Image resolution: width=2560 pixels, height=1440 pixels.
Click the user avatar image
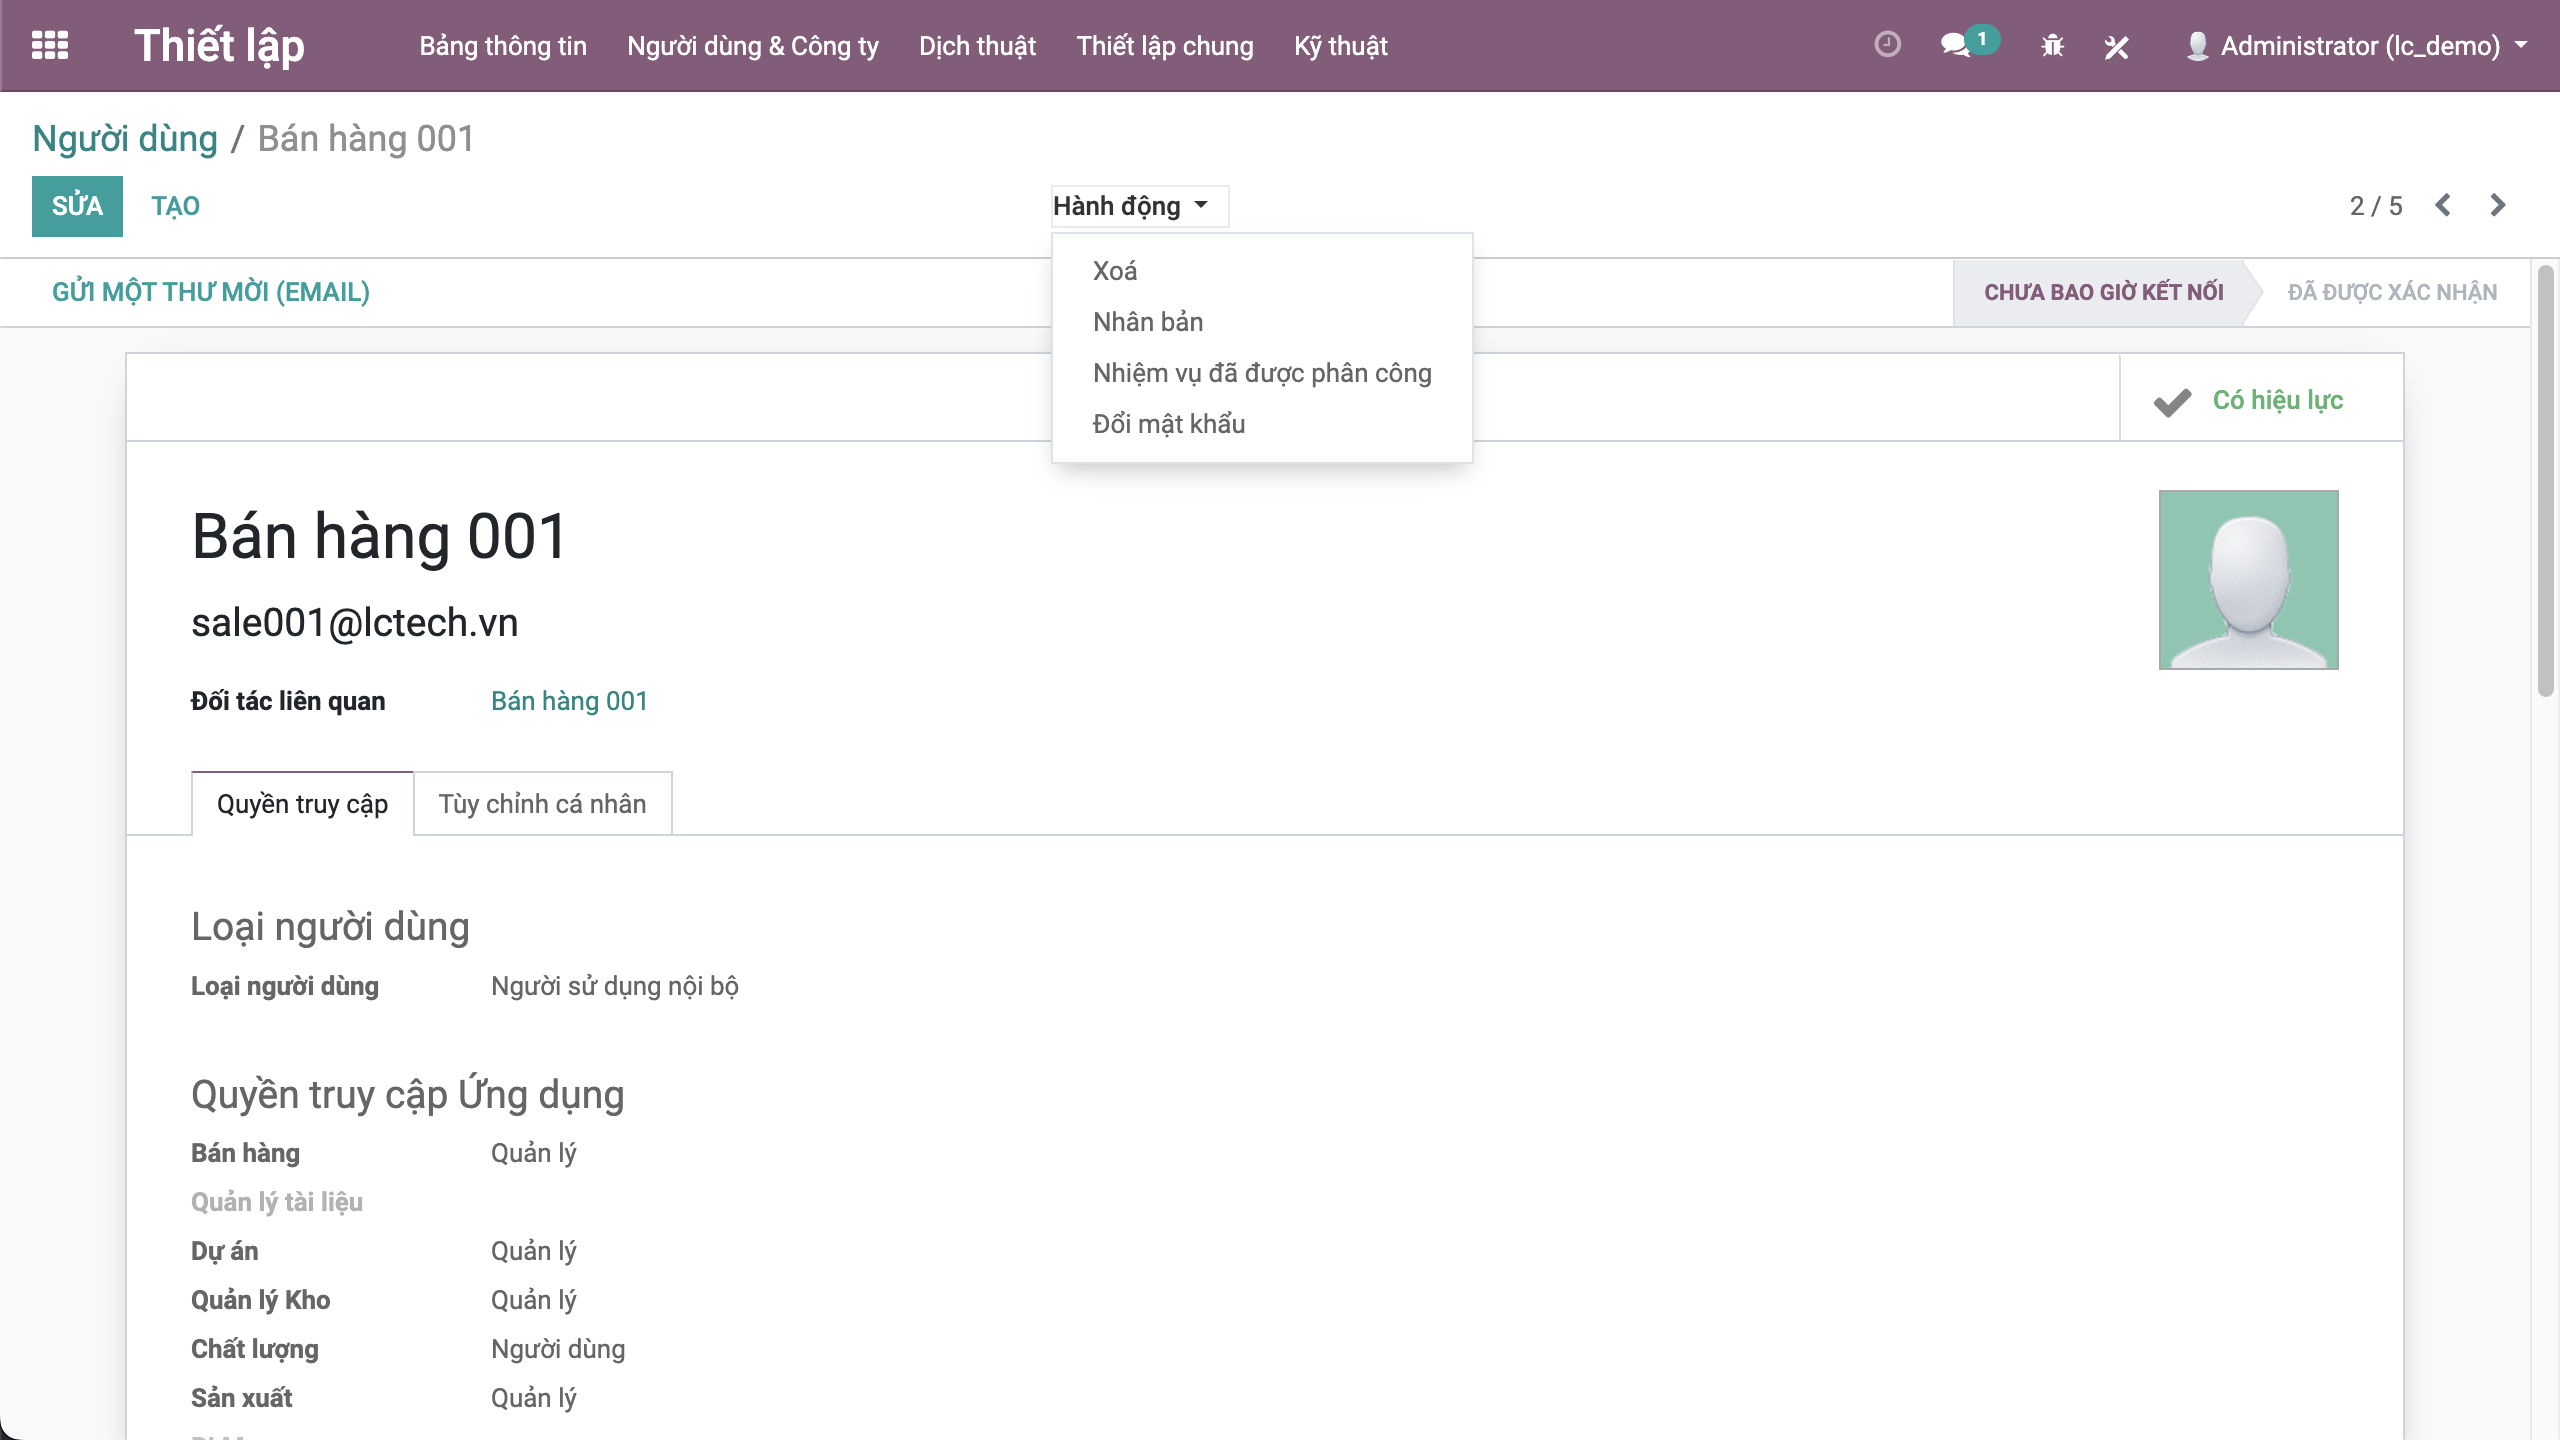click(x=2248, y=579)
